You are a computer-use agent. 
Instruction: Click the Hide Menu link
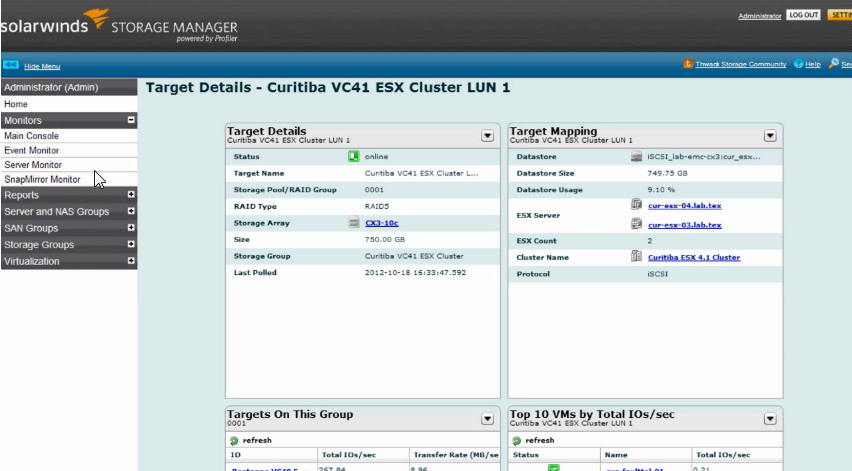click(x=42, y=66)
